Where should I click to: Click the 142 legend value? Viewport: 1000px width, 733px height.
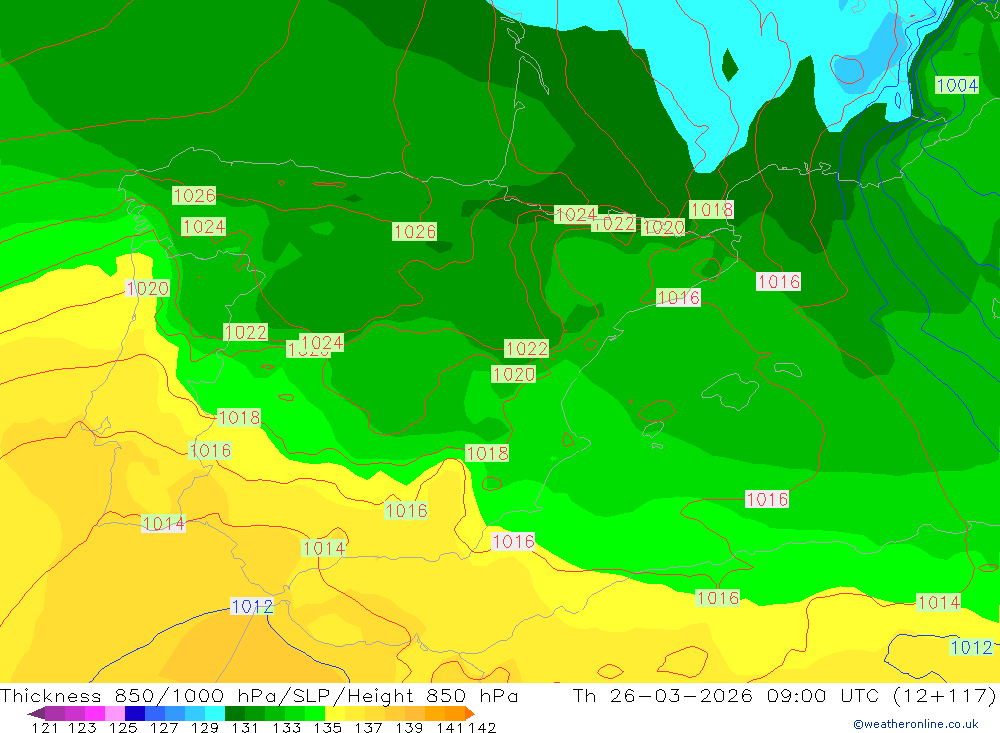[x=482, y=727]
